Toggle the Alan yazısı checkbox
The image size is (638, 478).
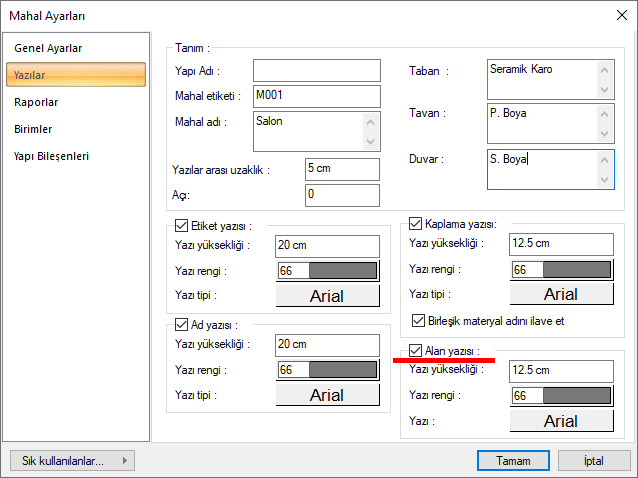pyautogui.click(x=417, y=350)
